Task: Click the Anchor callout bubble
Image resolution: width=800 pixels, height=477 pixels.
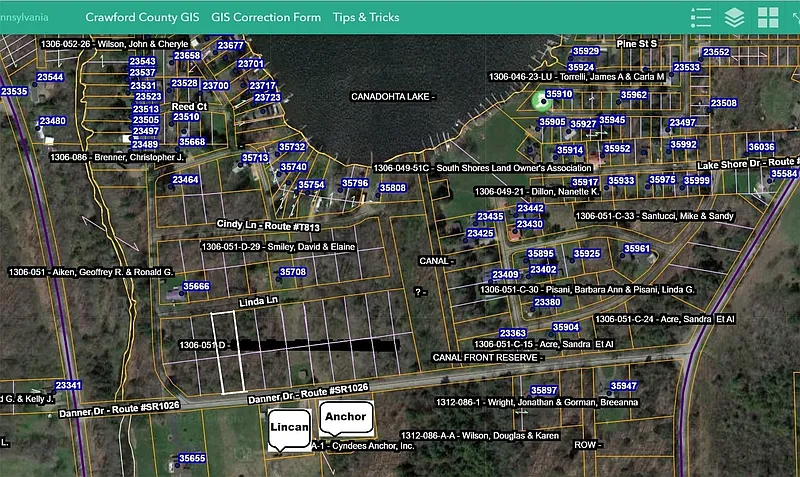Action: pyautogui.click(x=345, y=416)
